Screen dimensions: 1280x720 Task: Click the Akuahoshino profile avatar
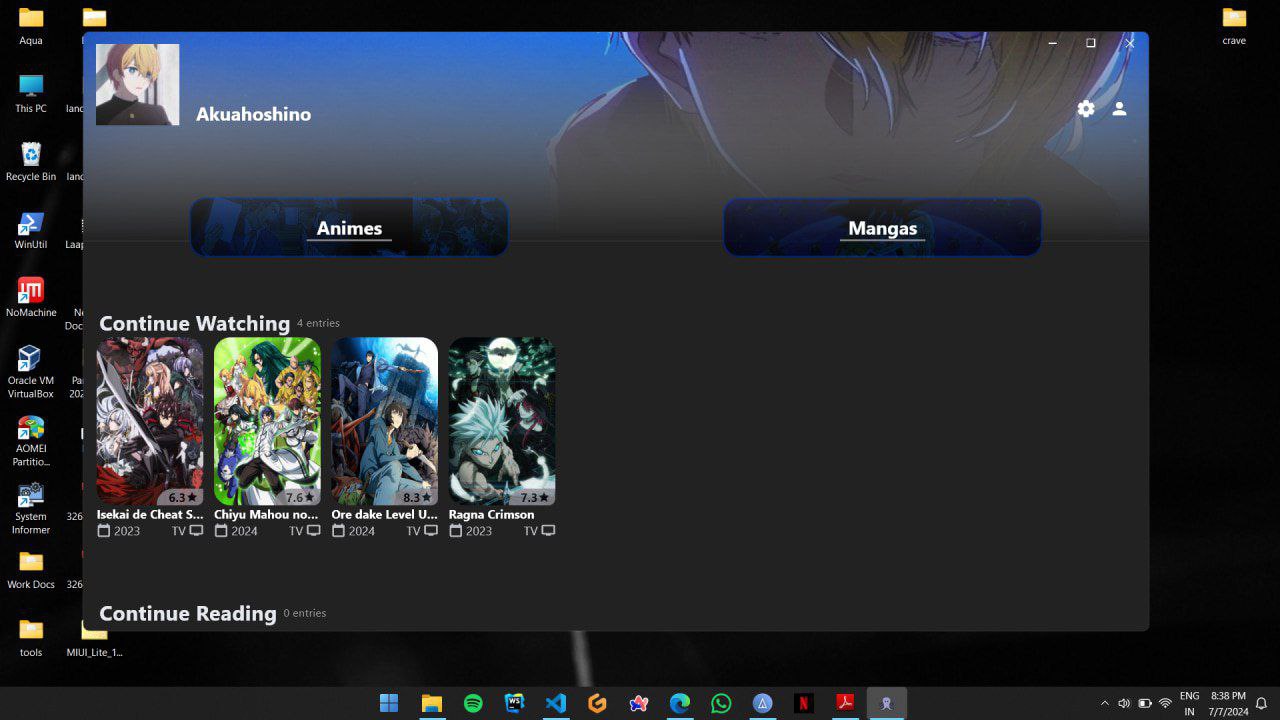pyautogui.click(x=138, y=85)
